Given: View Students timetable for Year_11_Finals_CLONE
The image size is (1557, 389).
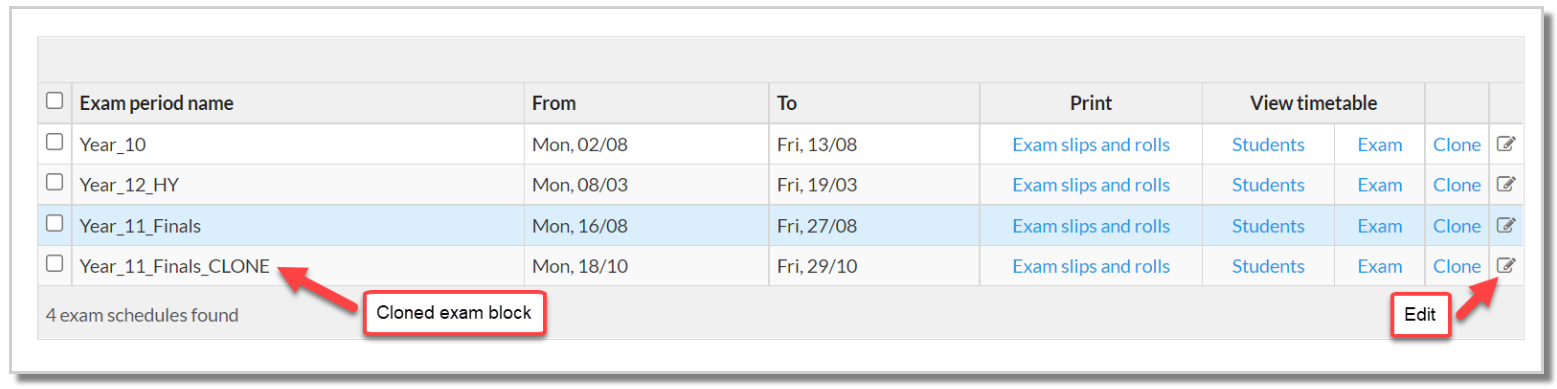Looking at the screenshot, I should click(x=1268, y=266).
